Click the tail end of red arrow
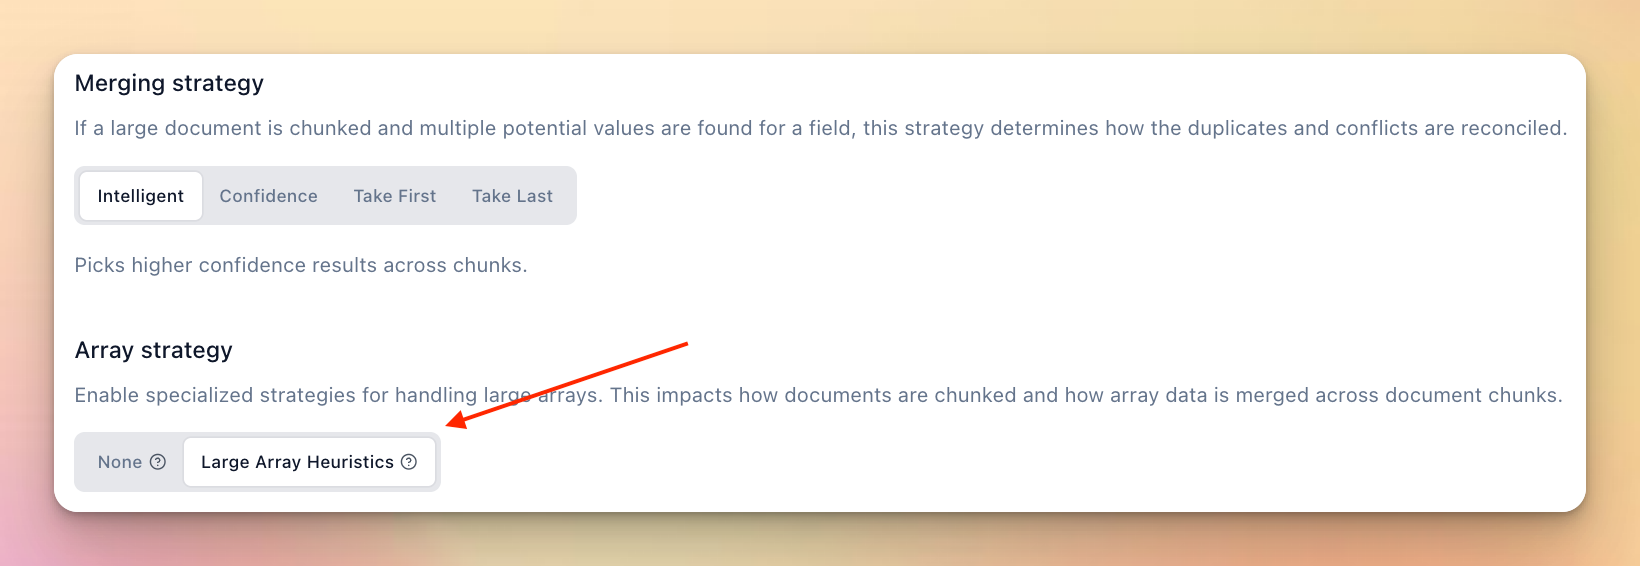Image resolution: width=1640 pixels, height=566 pixels. point(684,345)
